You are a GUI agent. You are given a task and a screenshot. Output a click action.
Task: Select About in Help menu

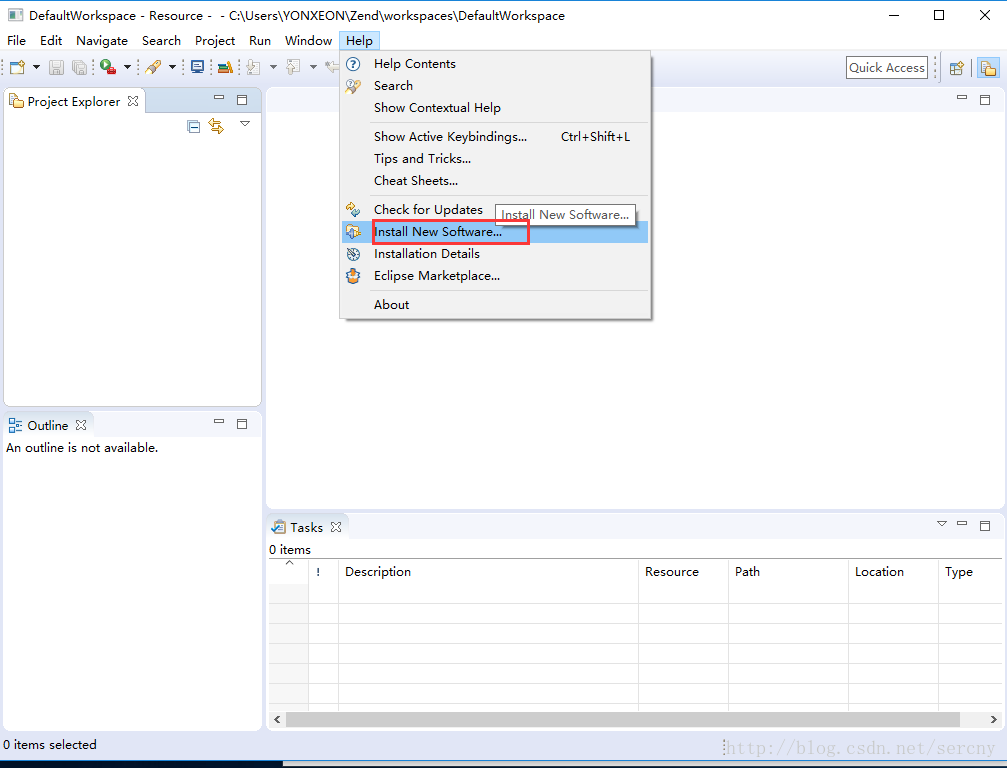495,304
